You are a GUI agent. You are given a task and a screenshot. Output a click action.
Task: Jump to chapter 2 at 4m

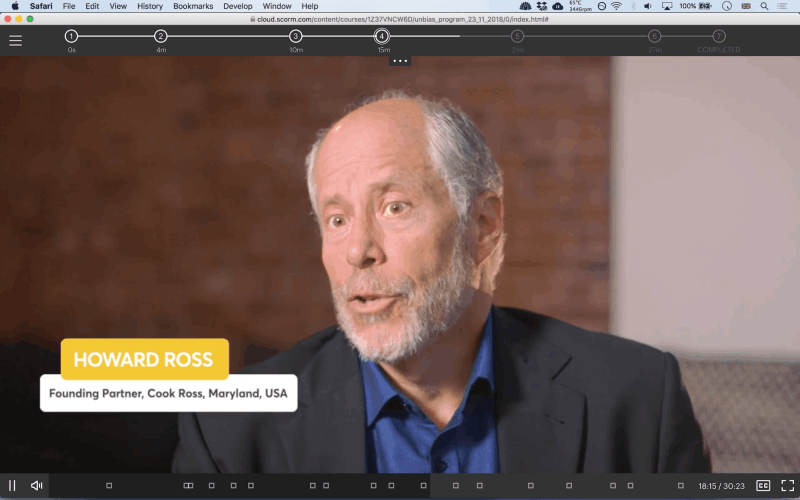click(x=161, y=36)
